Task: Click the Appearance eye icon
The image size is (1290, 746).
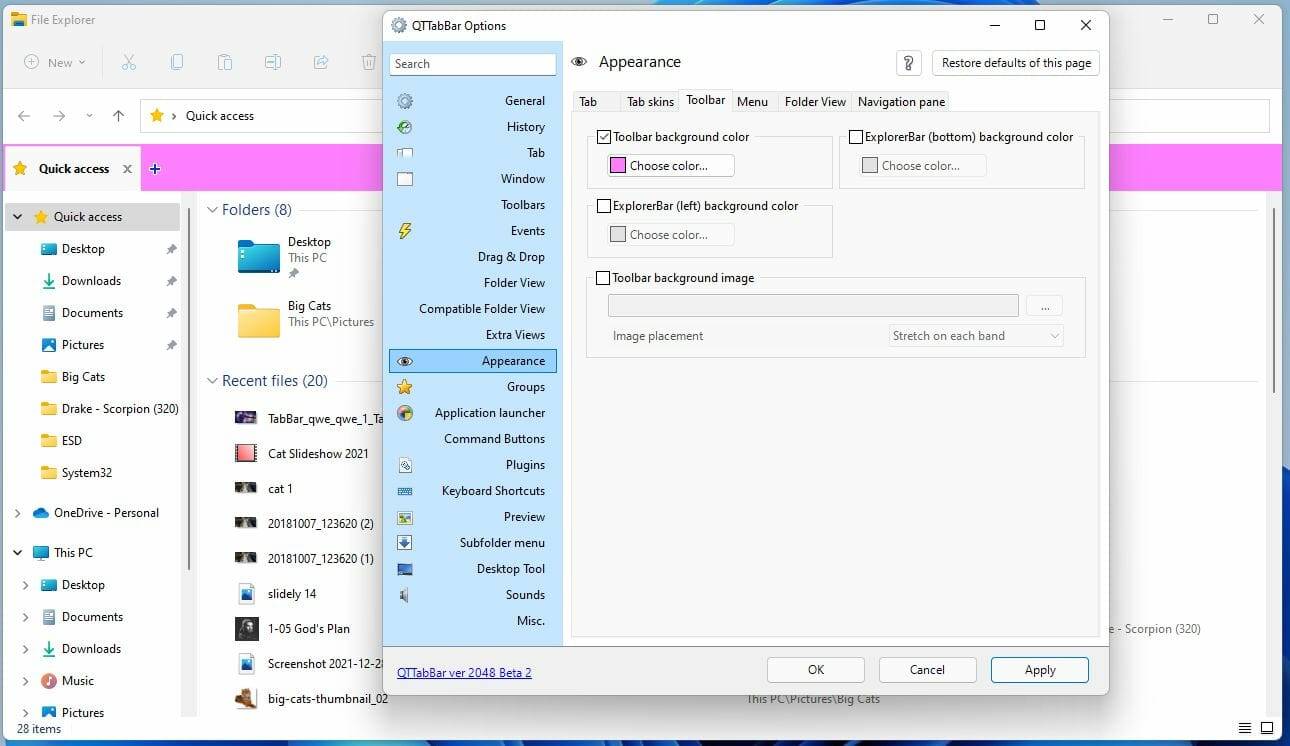Action: pyautogui.click(x=405, y=360)
